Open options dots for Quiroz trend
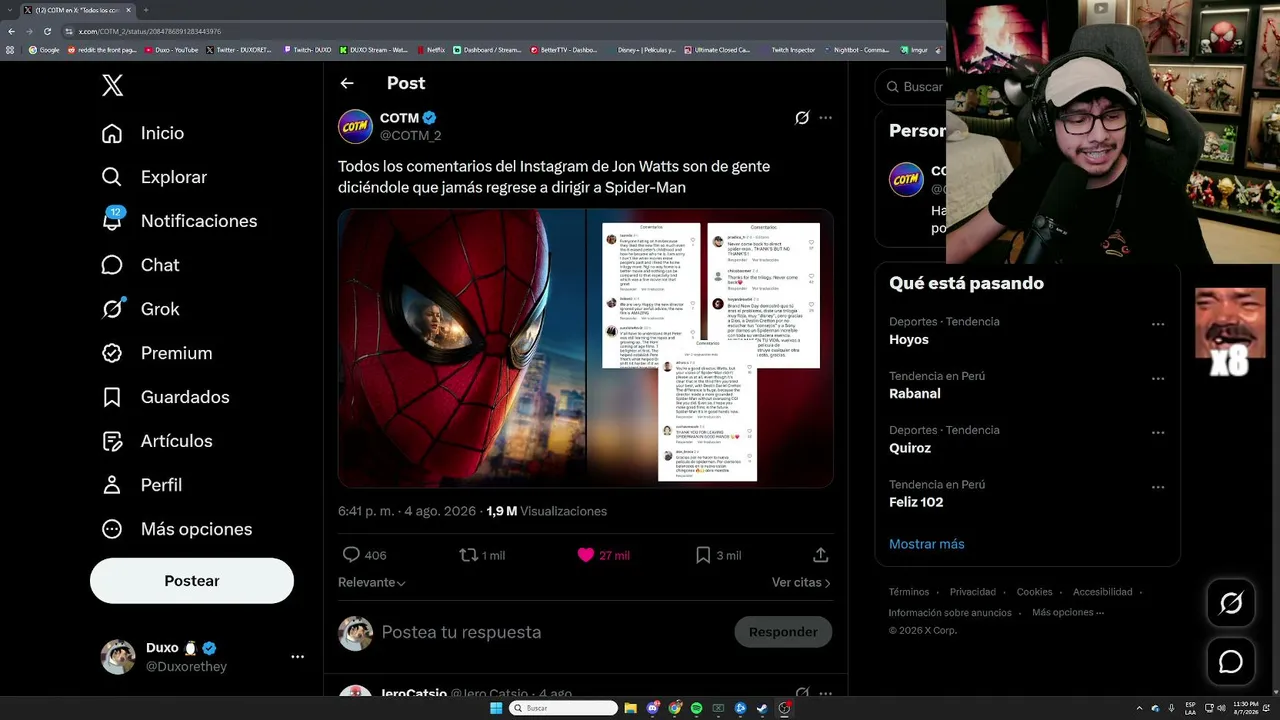Screen dimensions: 1280x720 1158,433
